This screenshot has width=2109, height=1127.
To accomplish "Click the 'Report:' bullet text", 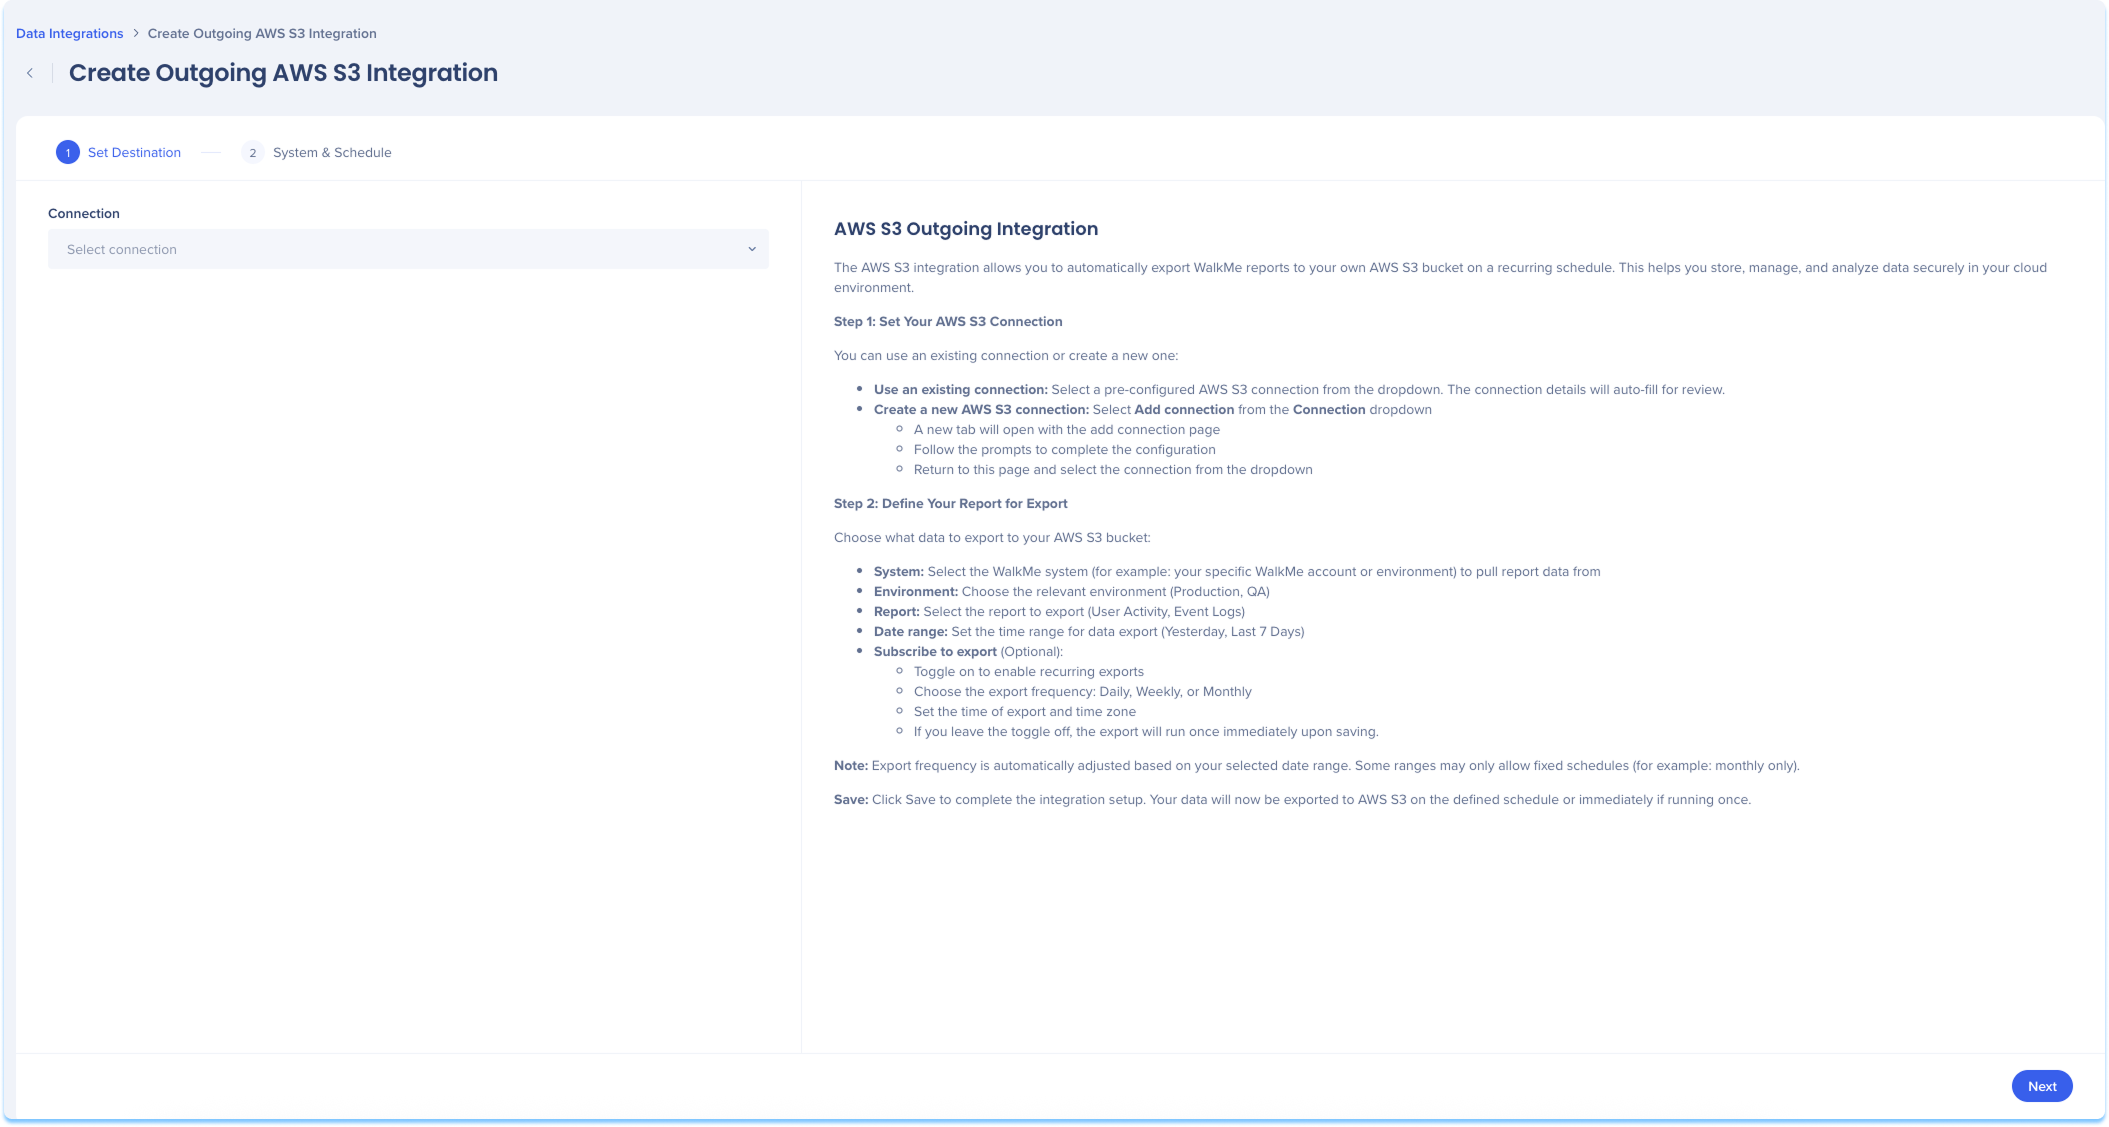I will click(x=1059, y=612).
